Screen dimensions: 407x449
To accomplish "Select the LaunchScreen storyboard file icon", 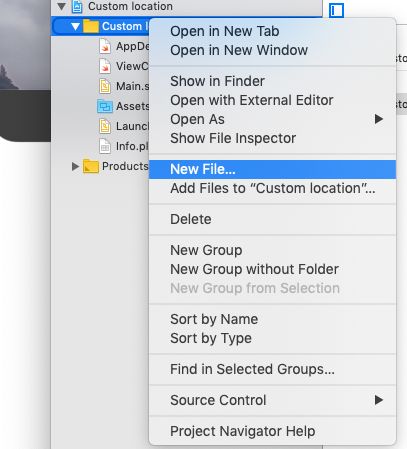I will pos(105,126).
